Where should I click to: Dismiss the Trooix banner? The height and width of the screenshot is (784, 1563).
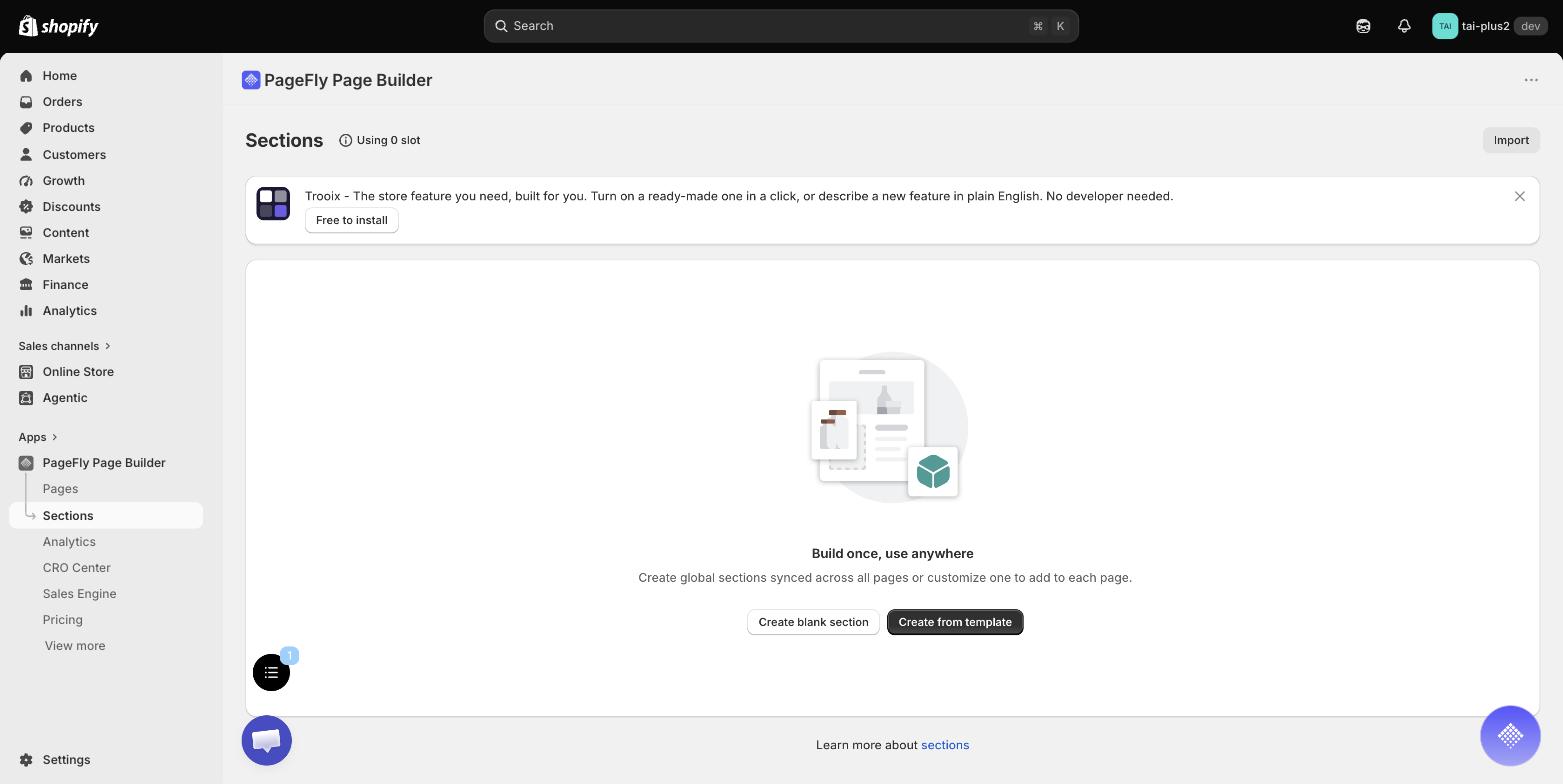pyautogui.click(x=1520, y=196)
